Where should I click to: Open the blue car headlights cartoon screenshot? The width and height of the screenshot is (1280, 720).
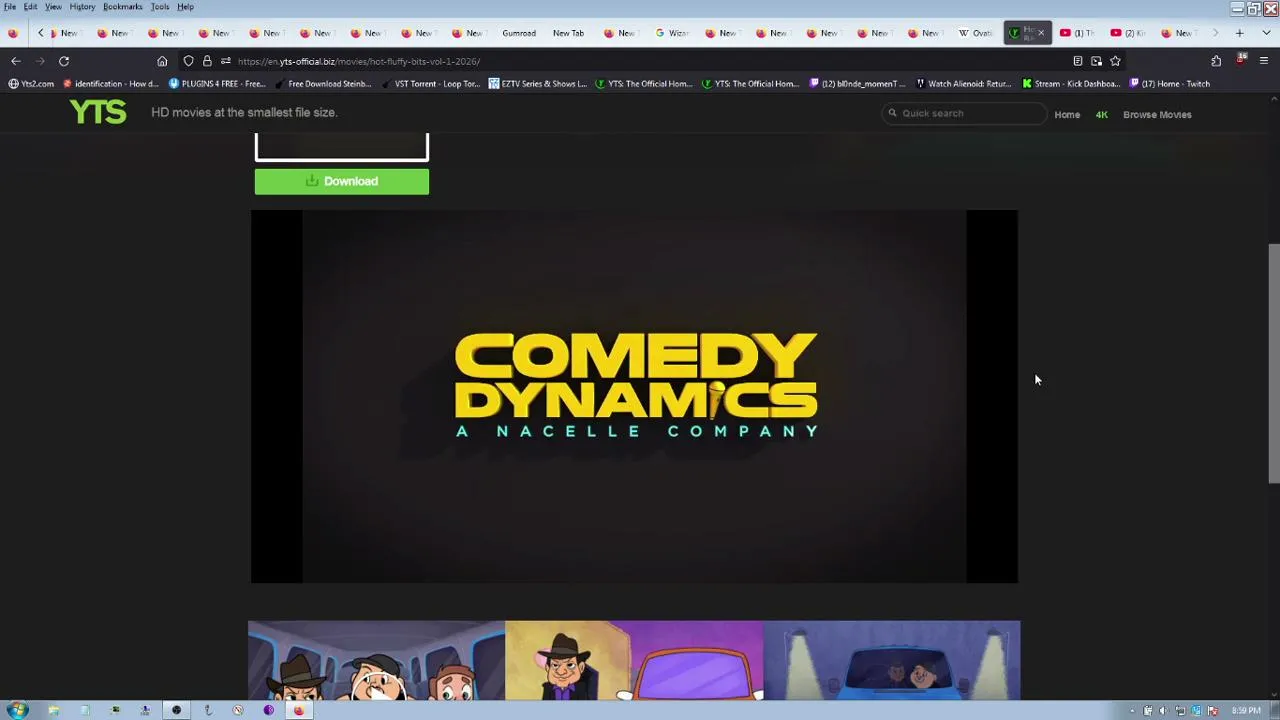pos(892,661)
